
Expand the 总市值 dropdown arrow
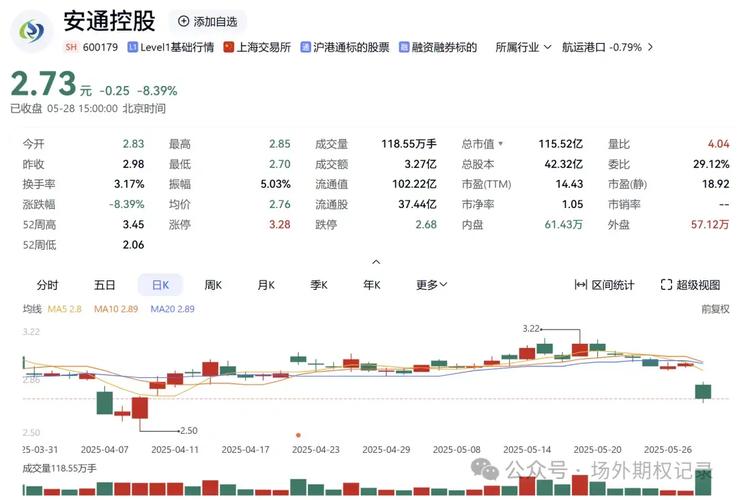(x=501, y=144)
